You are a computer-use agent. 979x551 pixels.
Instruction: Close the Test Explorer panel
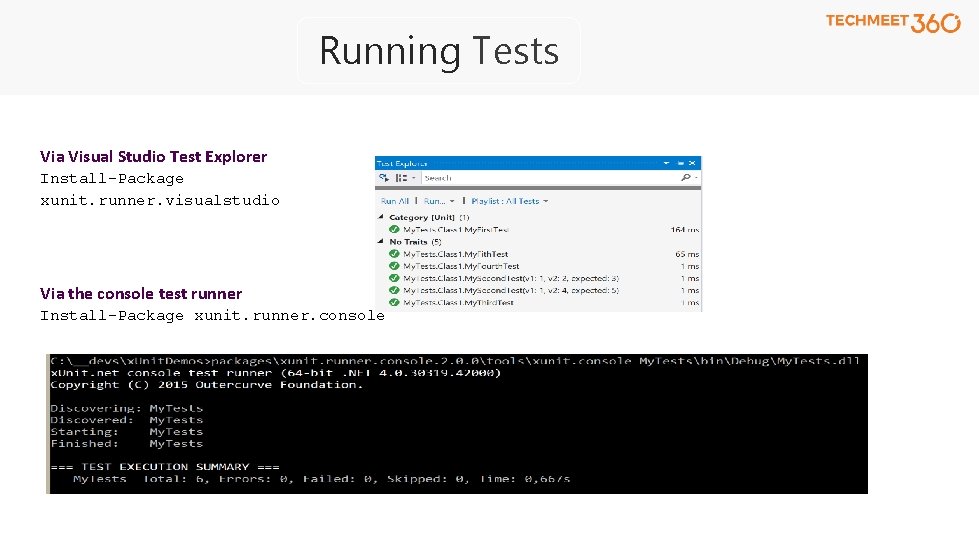coord(692,163)
